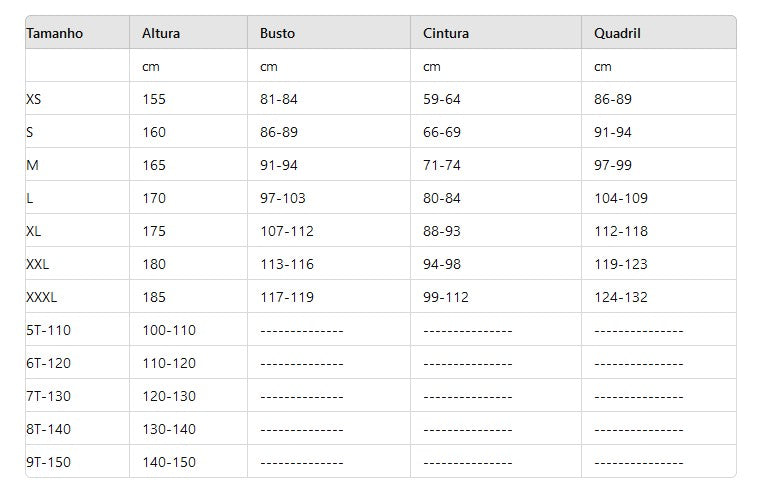Click the height range 120-130
The width and height of the screenshot is (764, 503).
coord(169,396)
